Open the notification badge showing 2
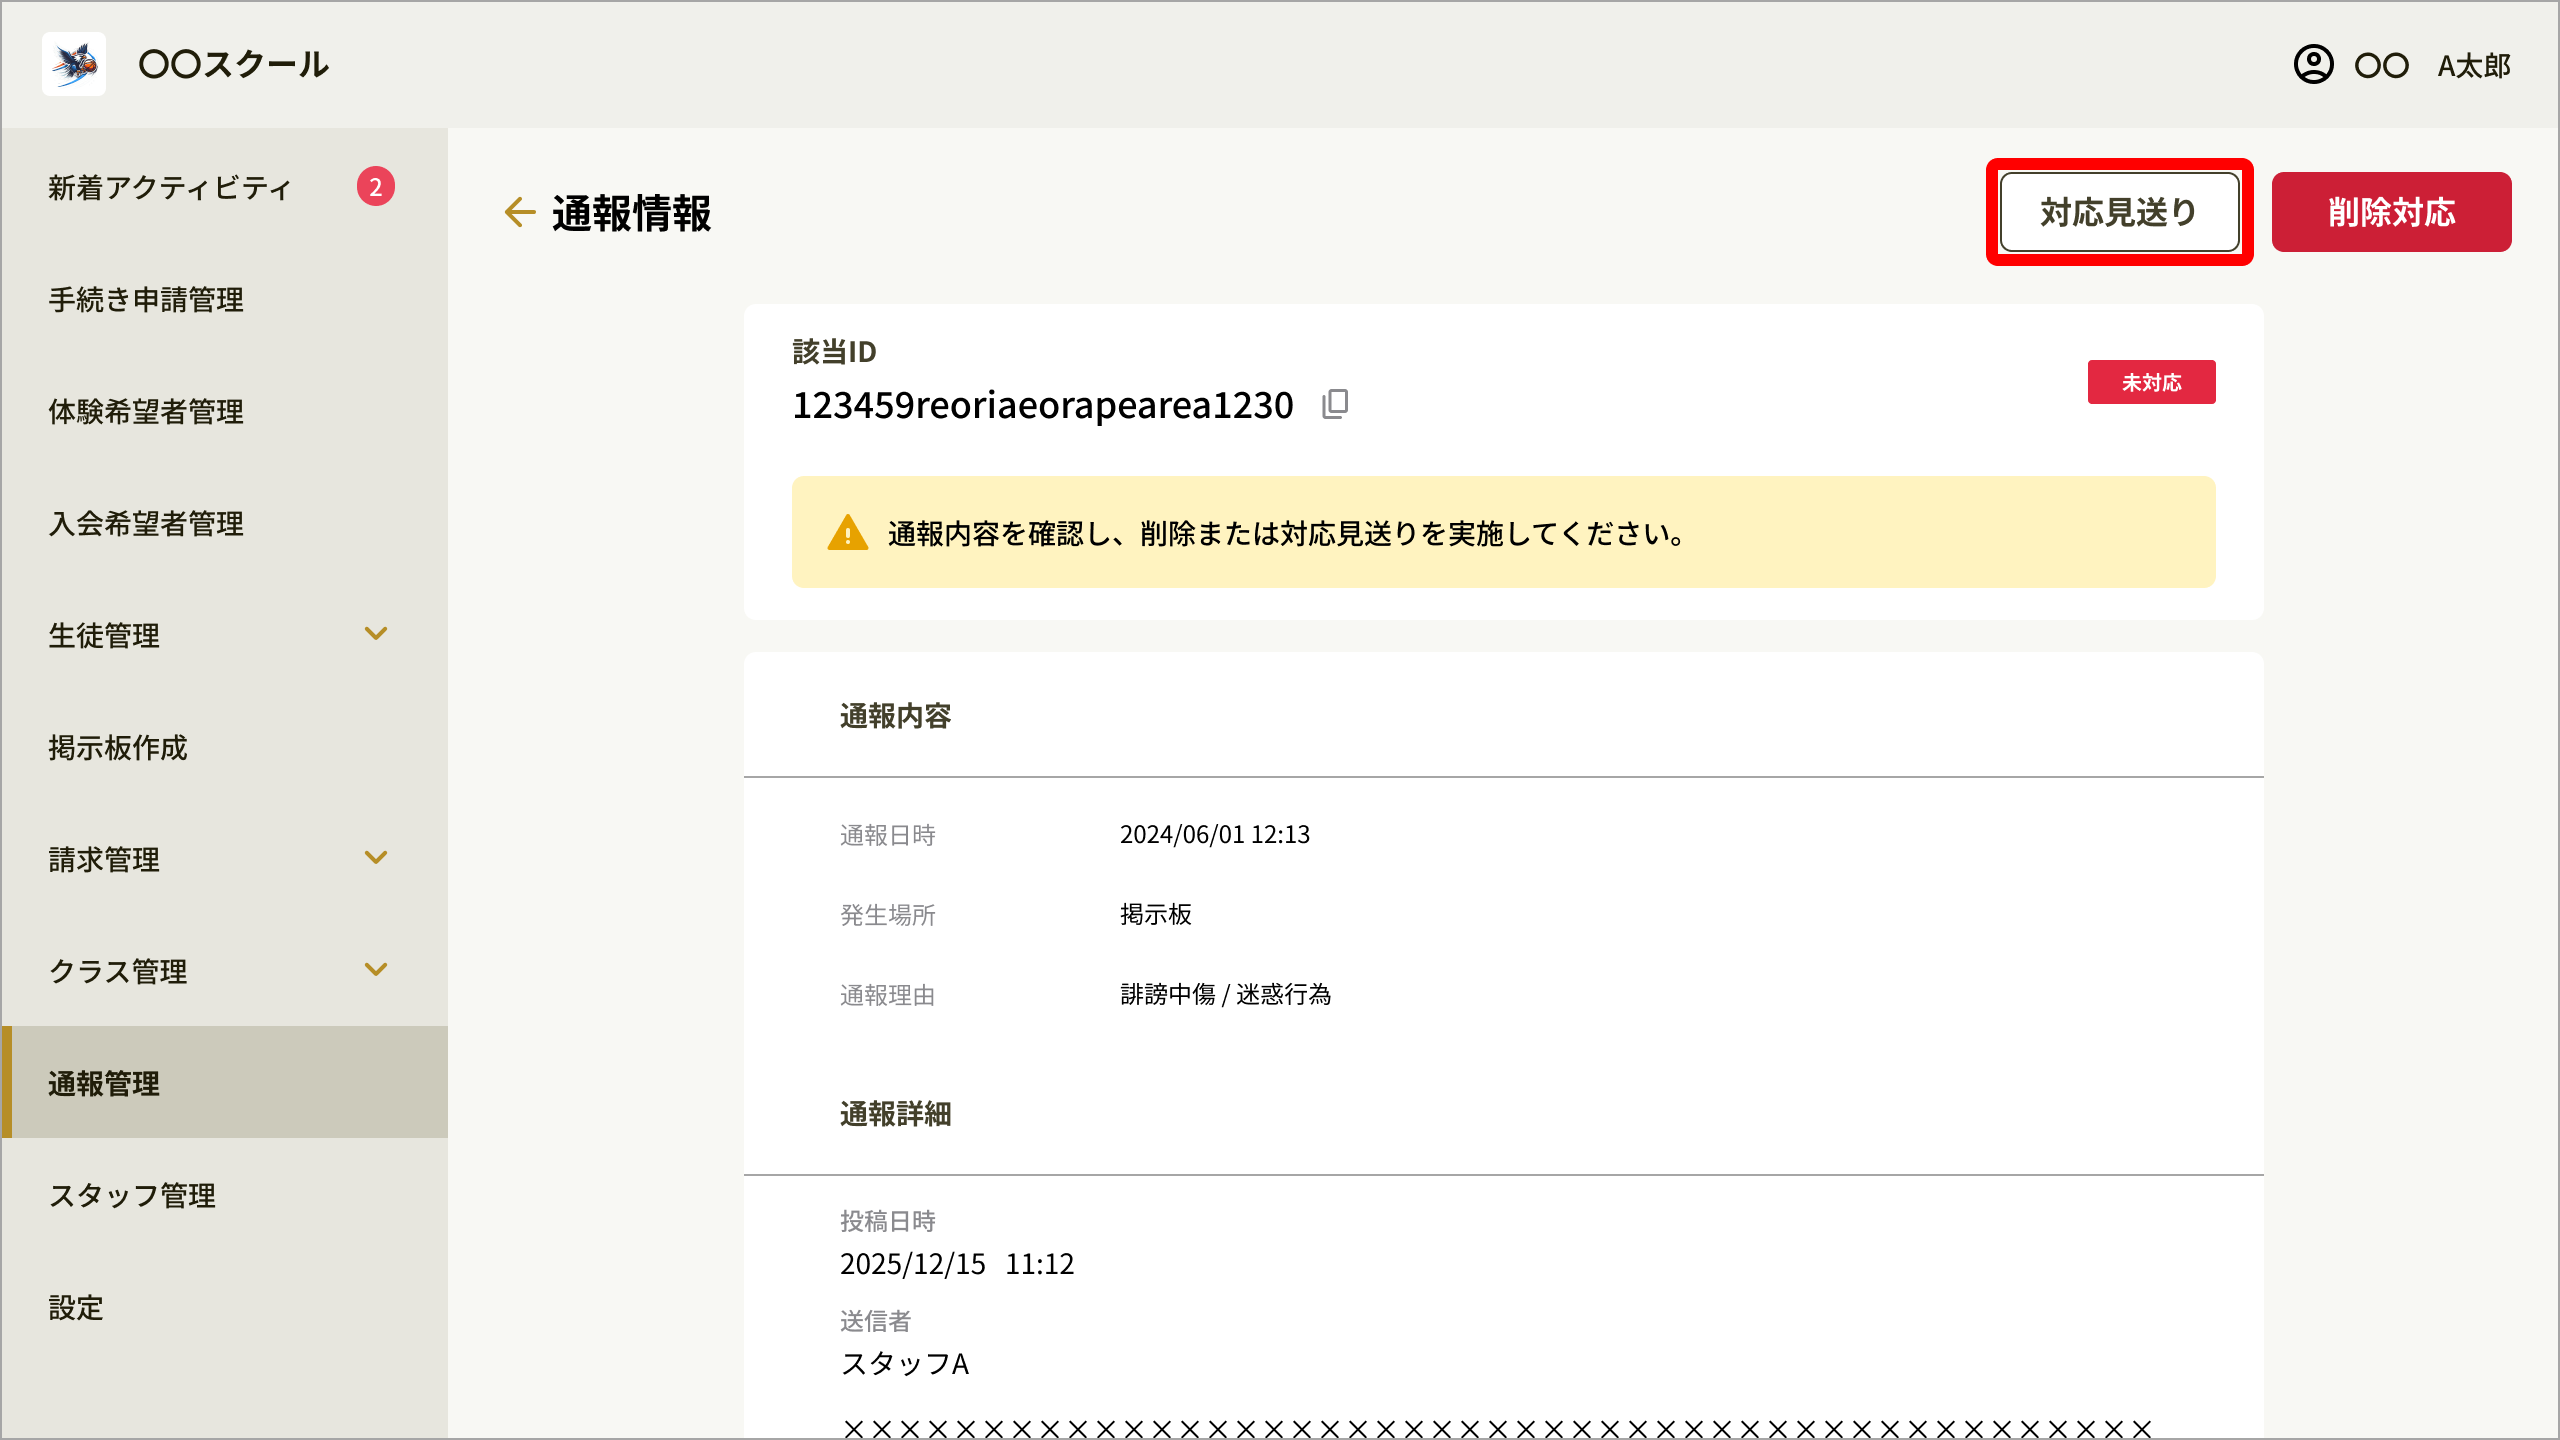 (376, 186)
